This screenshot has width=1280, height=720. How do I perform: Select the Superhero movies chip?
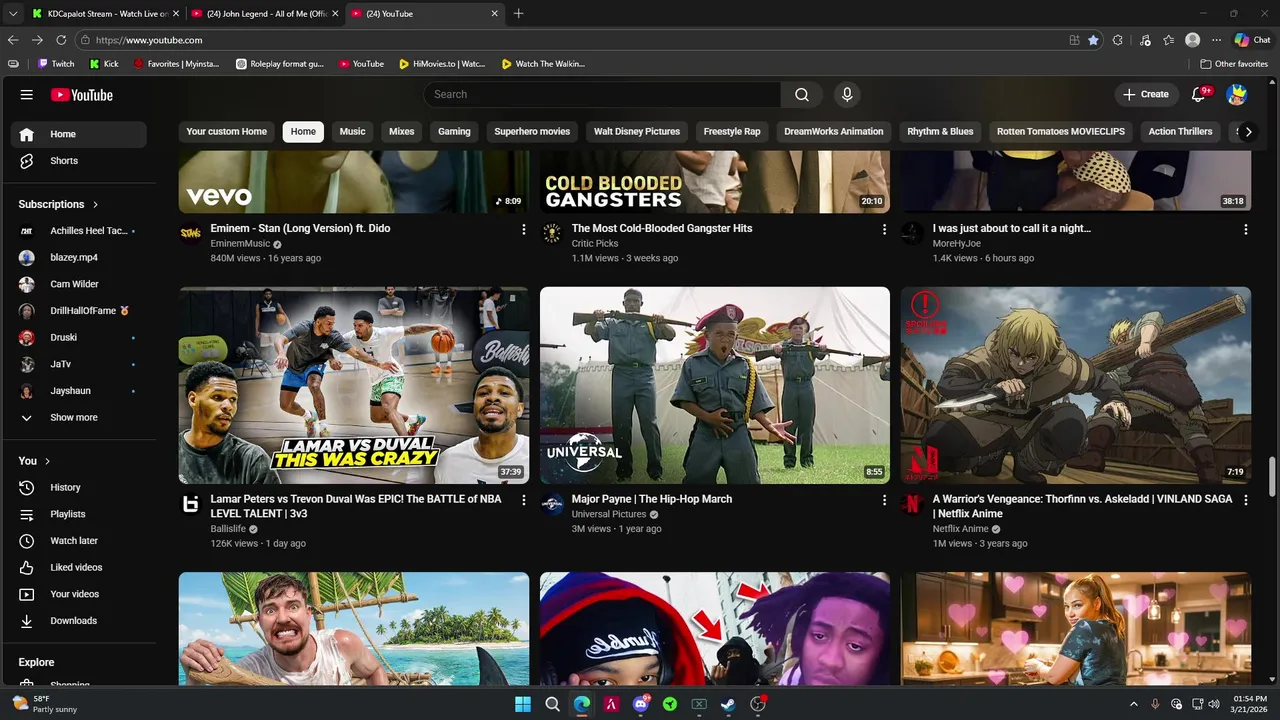click(532, 132)
